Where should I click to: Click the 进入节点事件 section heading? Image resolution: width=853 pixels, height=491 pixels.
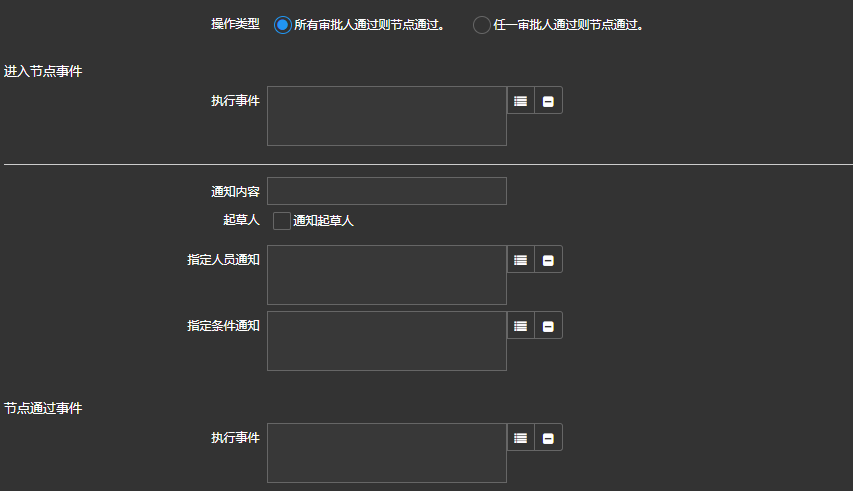pos(43,71)
